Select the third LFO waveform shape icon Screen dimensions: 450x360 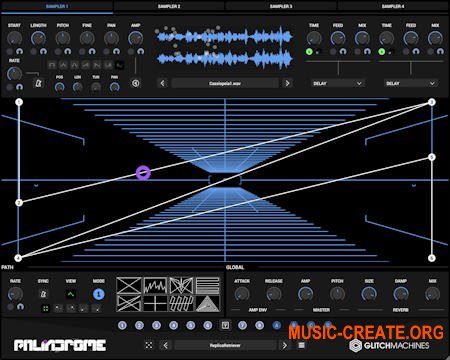pyautogui.click(x=74, y=65)
